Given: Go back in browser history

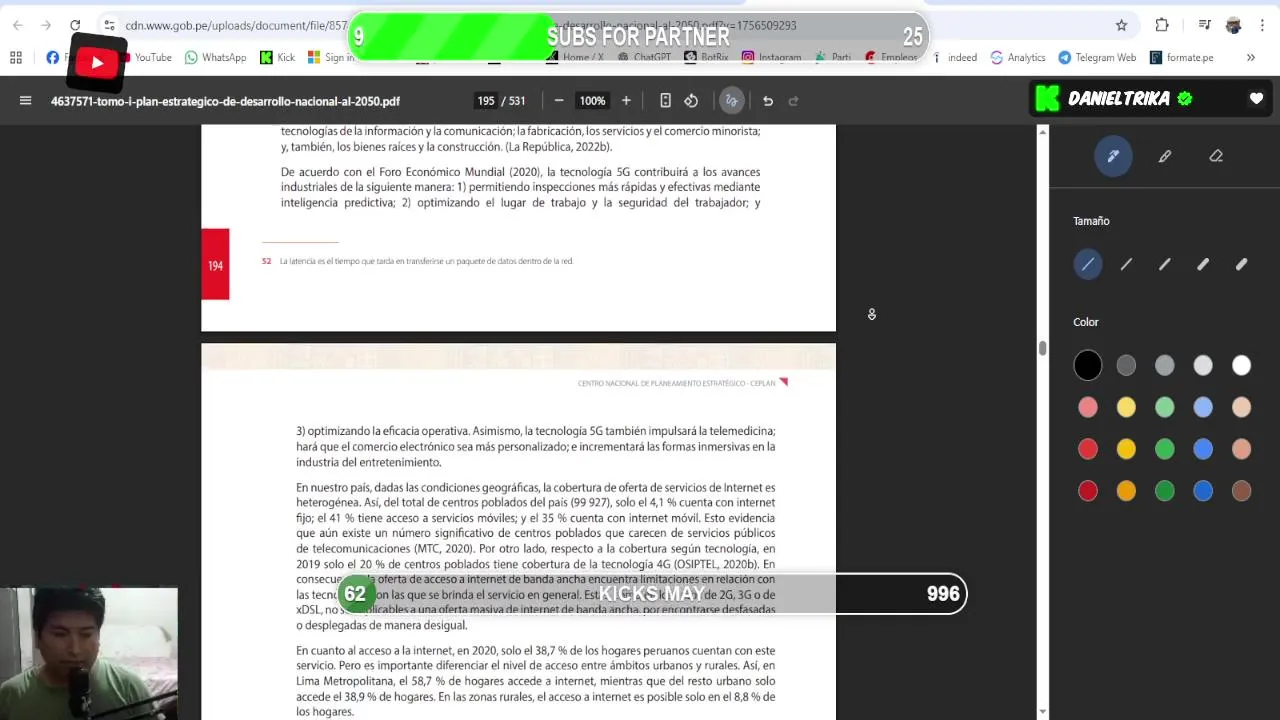Looking at the screenshot, I should click(x=18, y=25).
